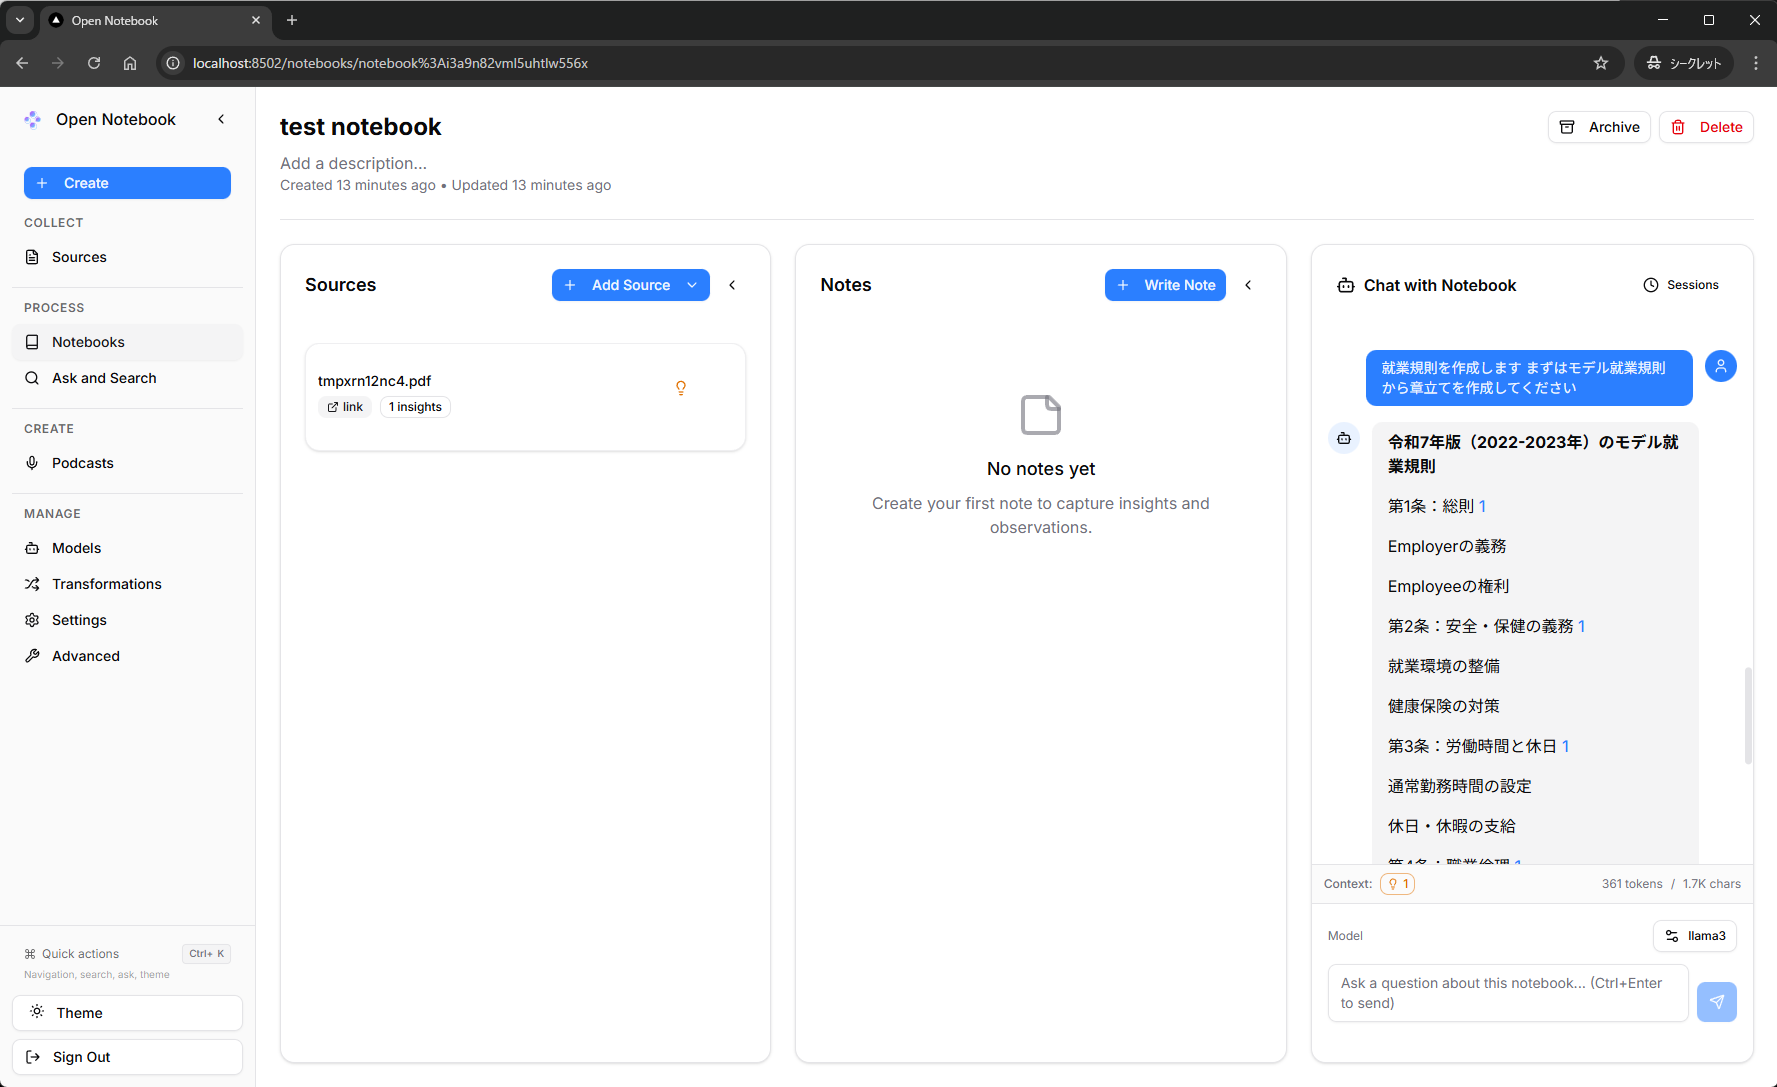Screen dimensions: 1777x1087
Task: Open Advanced page
Action: [x=127, y=656]
